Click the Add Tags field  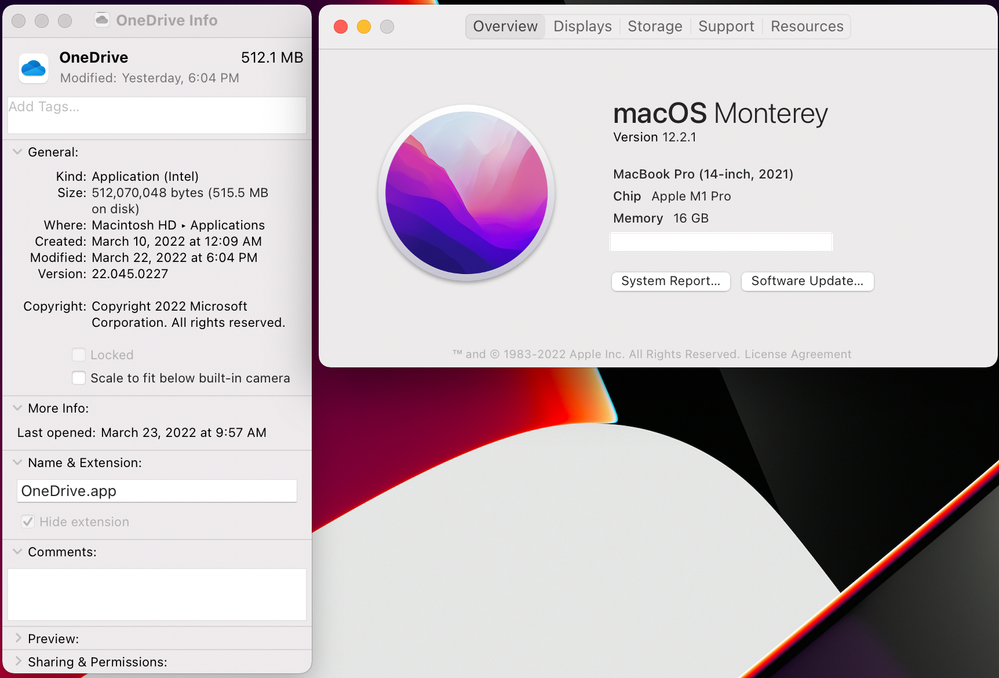pyautogui.click(x=157, y=115)
